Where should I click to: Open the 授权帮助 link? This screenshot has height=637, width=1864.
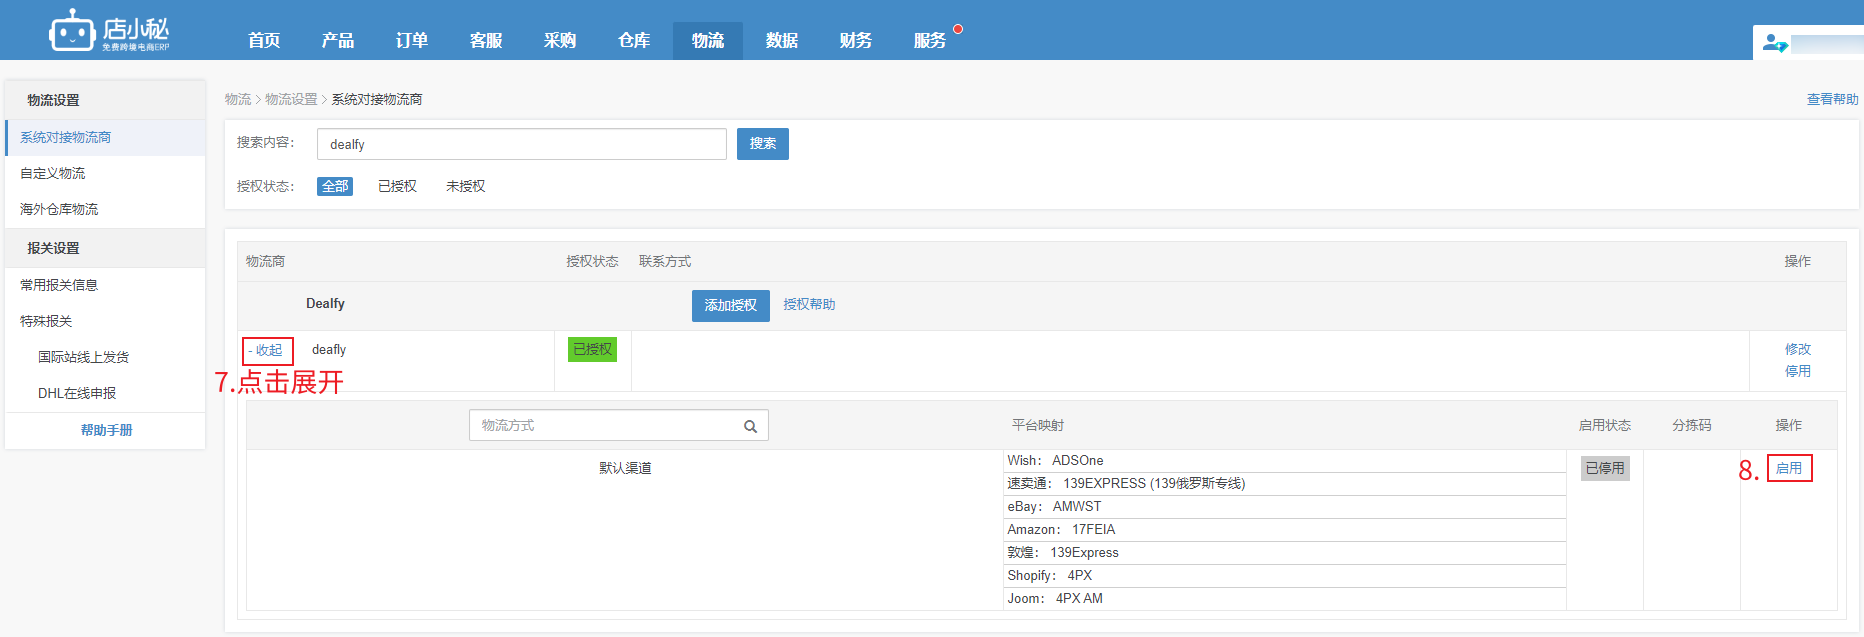[809, 305]
